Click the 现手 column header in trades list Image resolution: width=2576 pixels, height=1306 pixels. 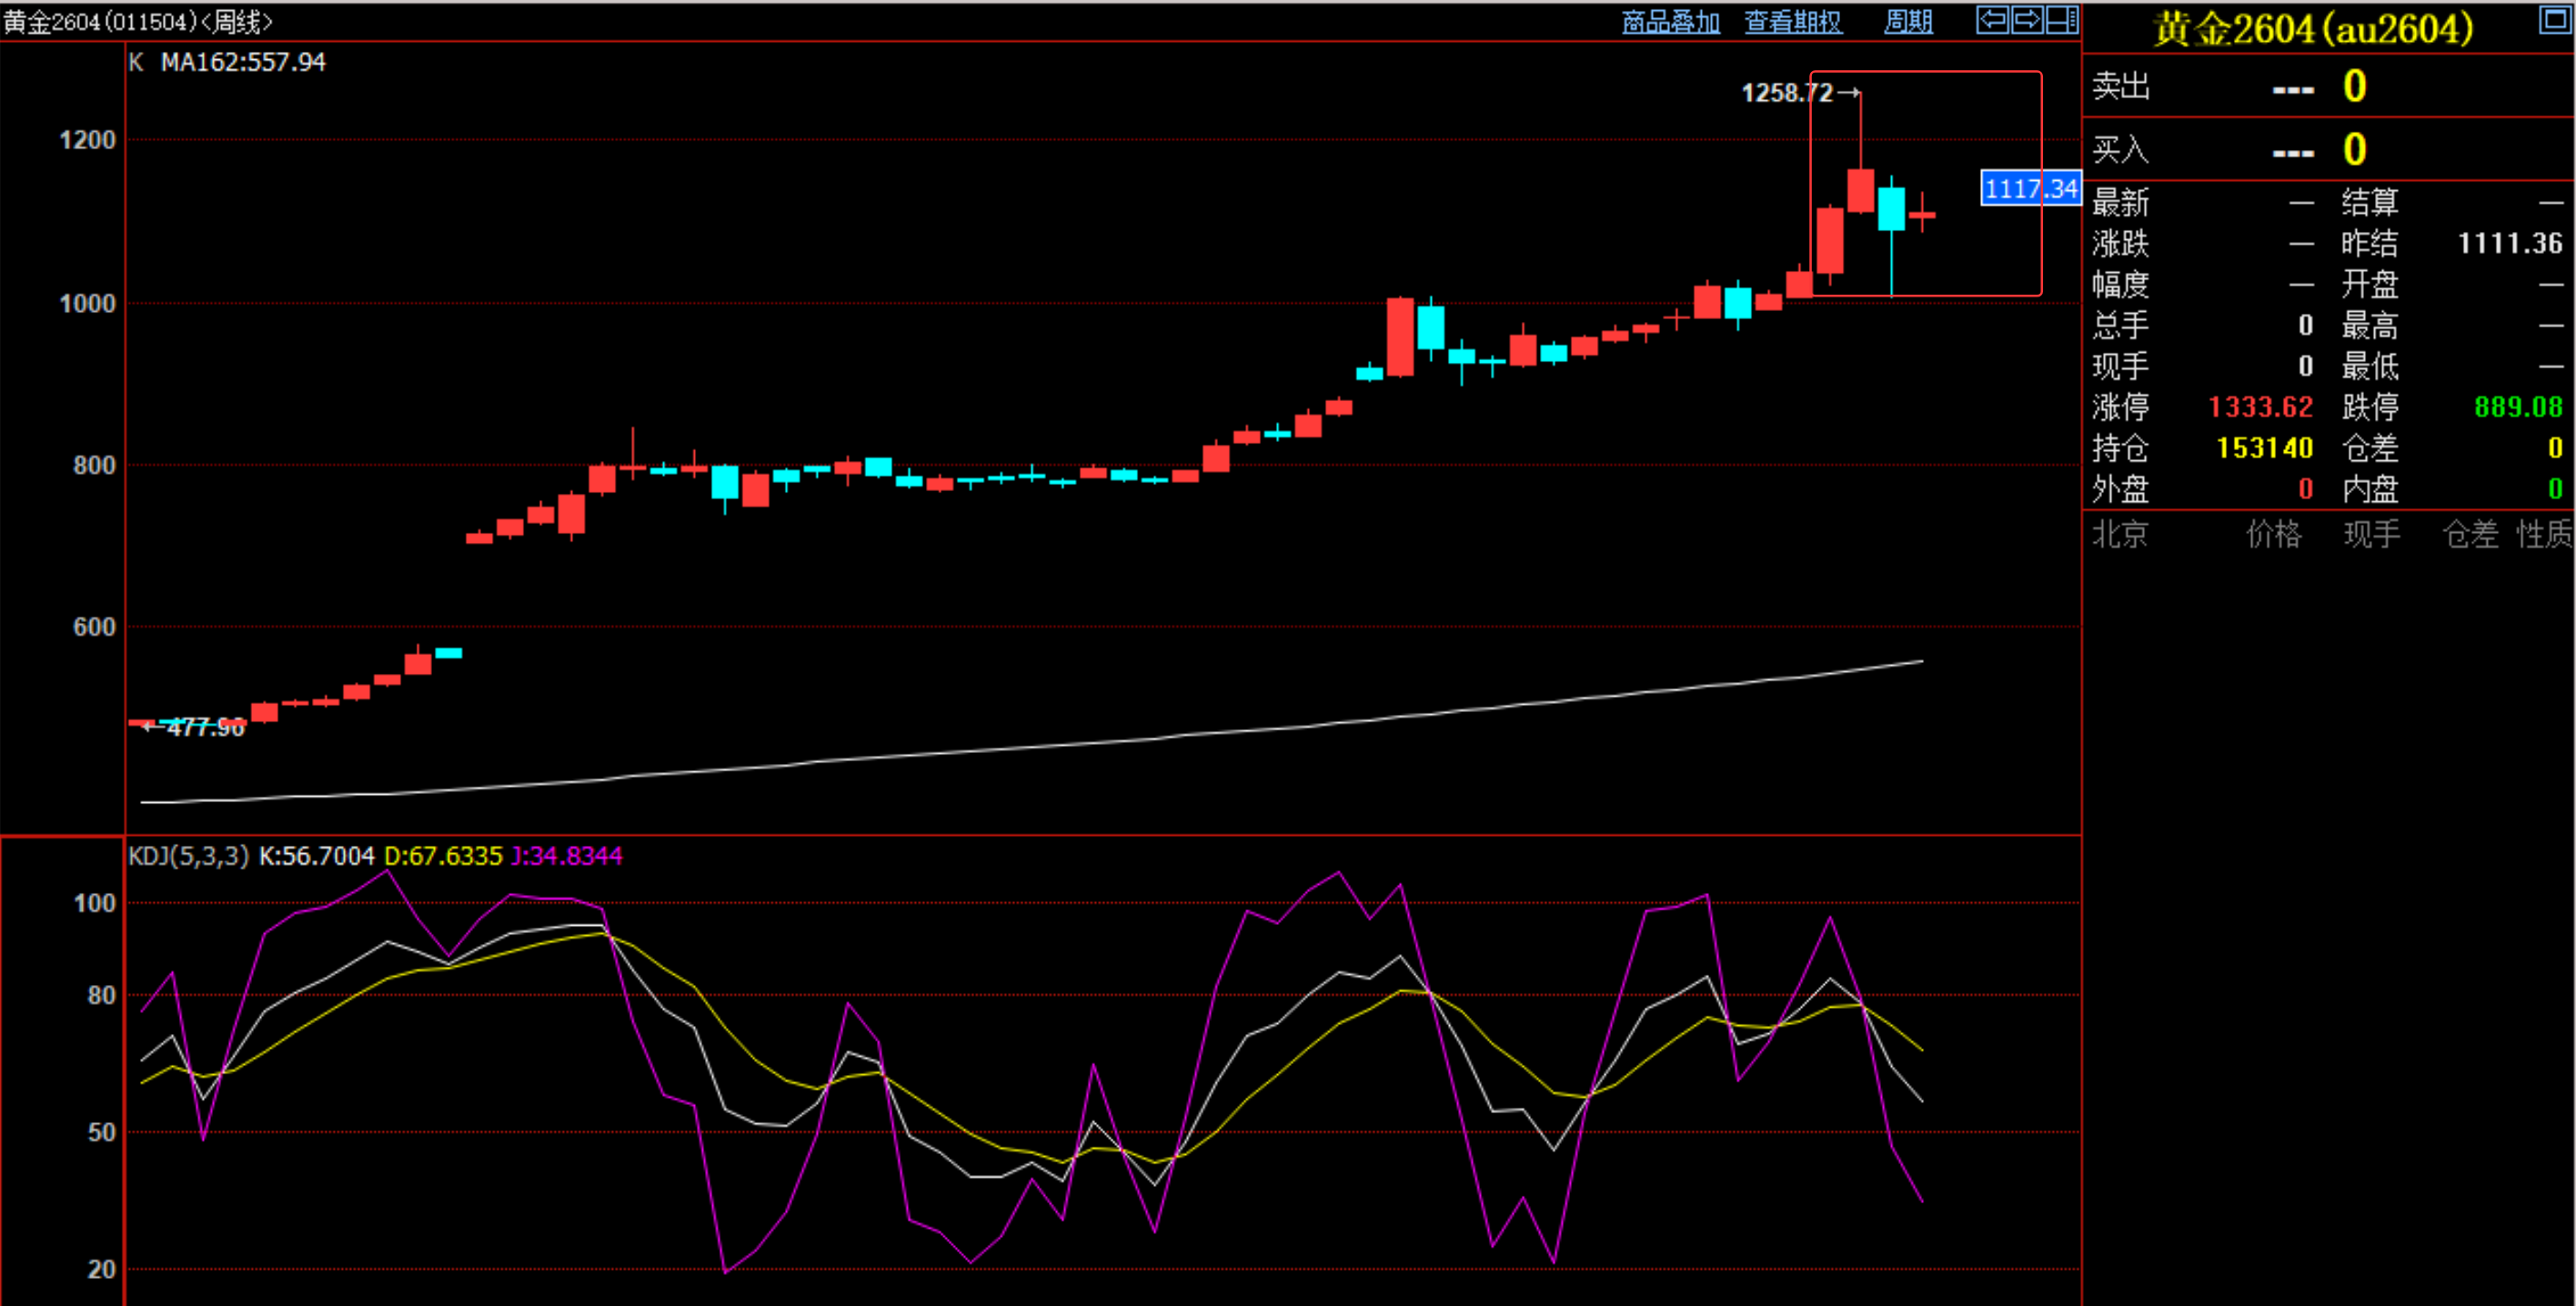point(2371,534)
